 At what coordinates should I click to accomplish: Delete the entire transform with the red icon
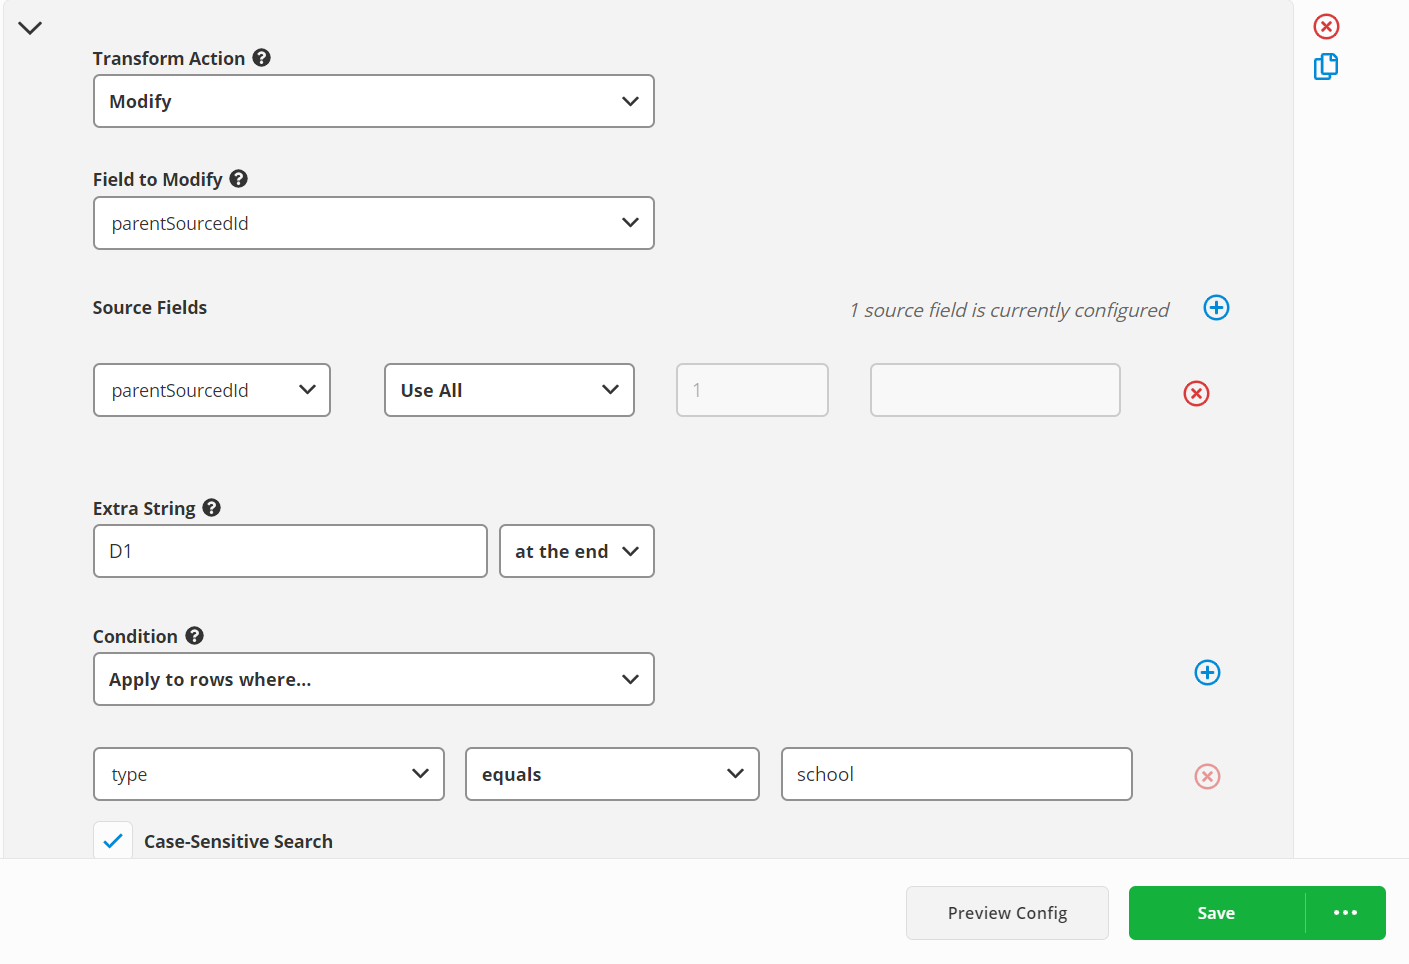(1326, 26)
